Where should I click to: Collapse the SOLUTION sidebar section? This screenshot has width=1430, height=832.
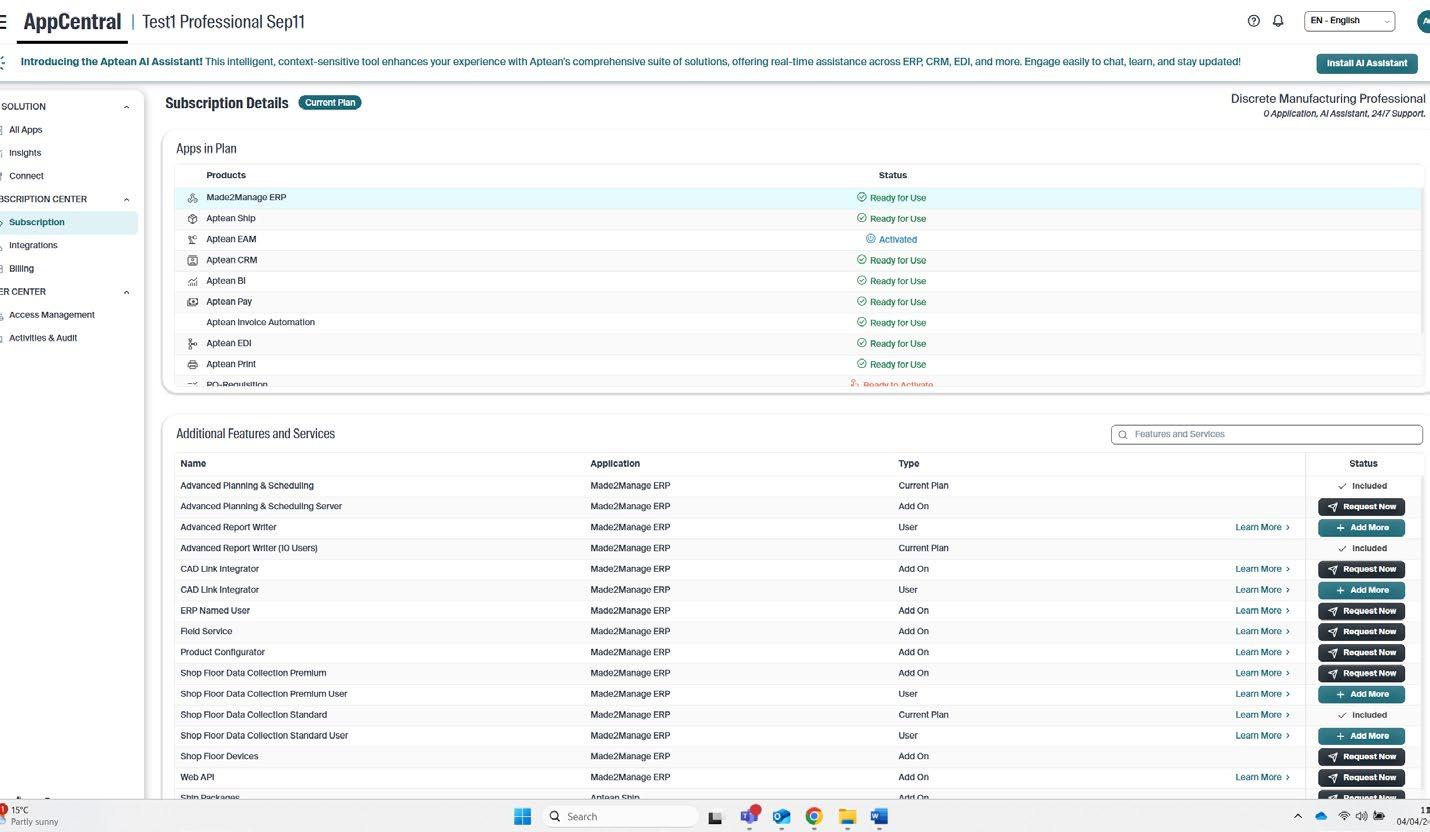click(x=126, y=107)
